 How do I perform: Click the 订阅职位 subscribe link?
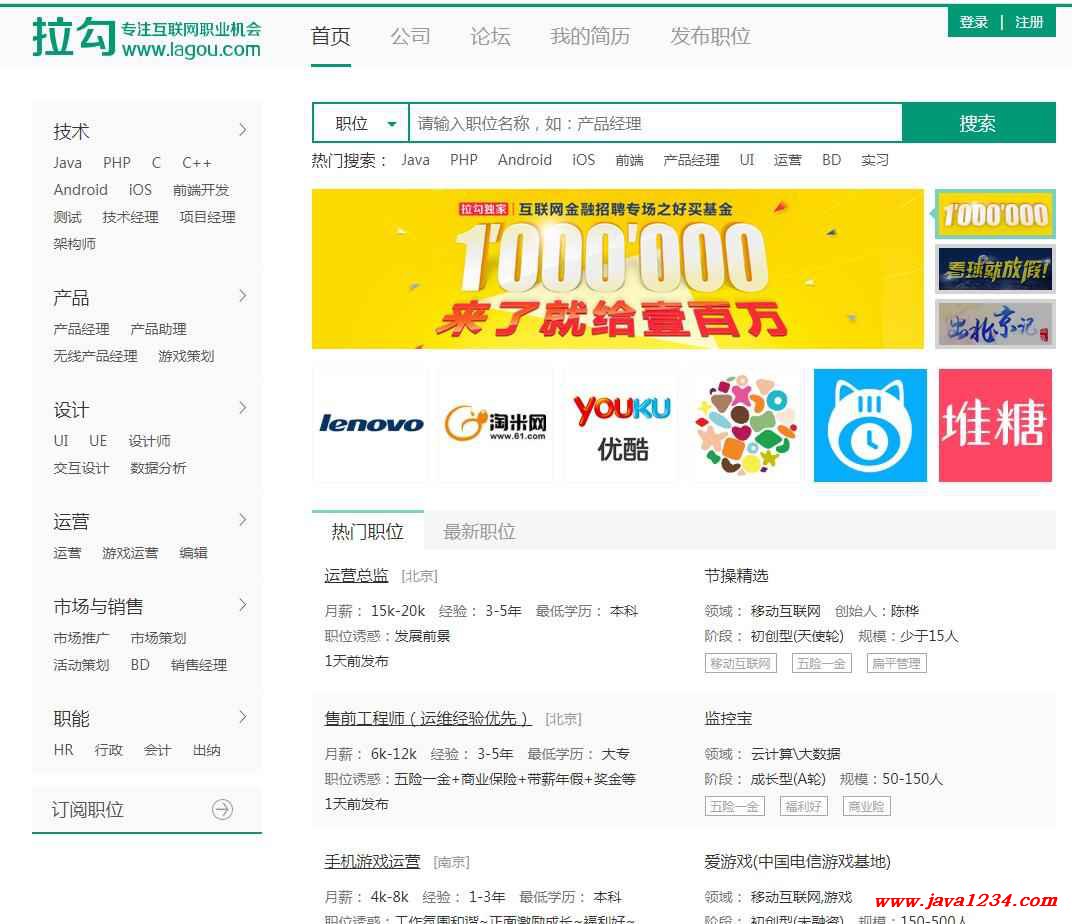[x=88, y=810]
